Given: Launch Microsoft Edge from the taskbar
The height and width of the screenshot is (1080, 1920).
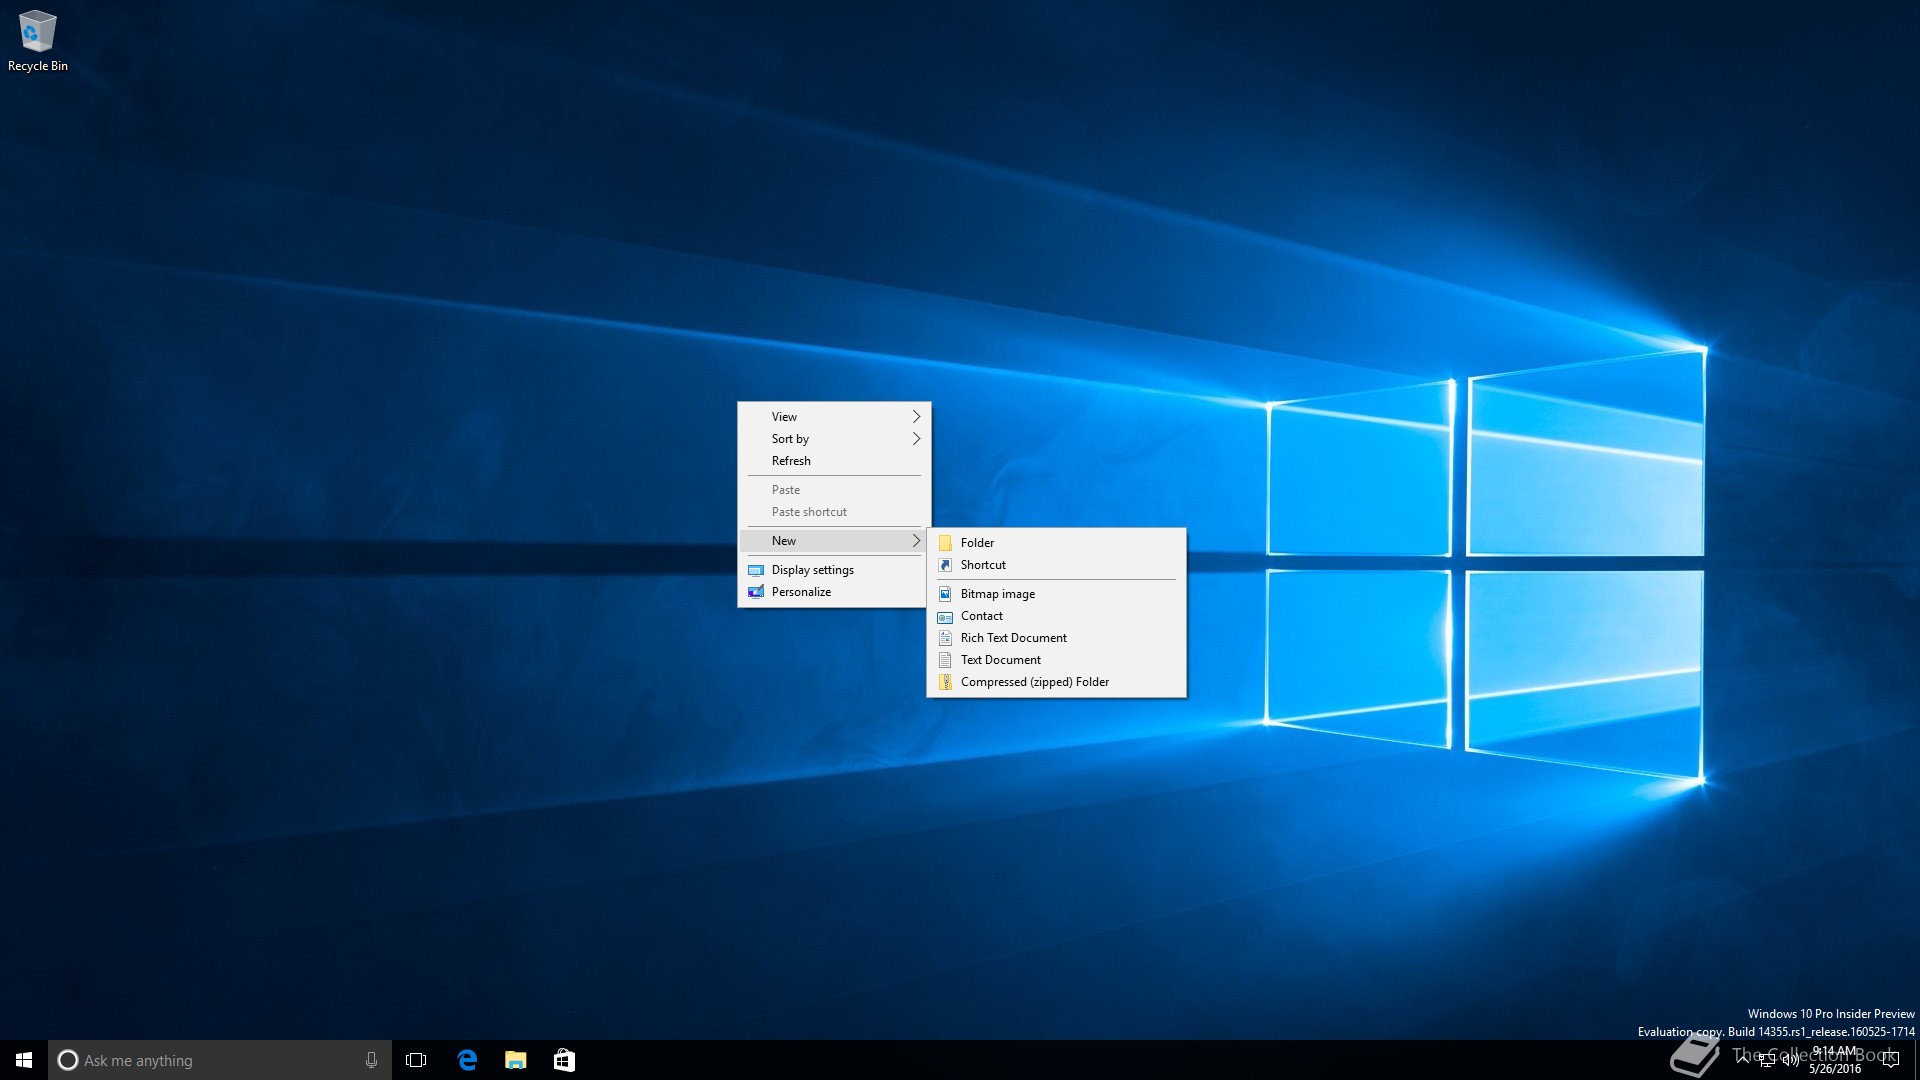Looking at the screenshot, I should coord(467,1060).
